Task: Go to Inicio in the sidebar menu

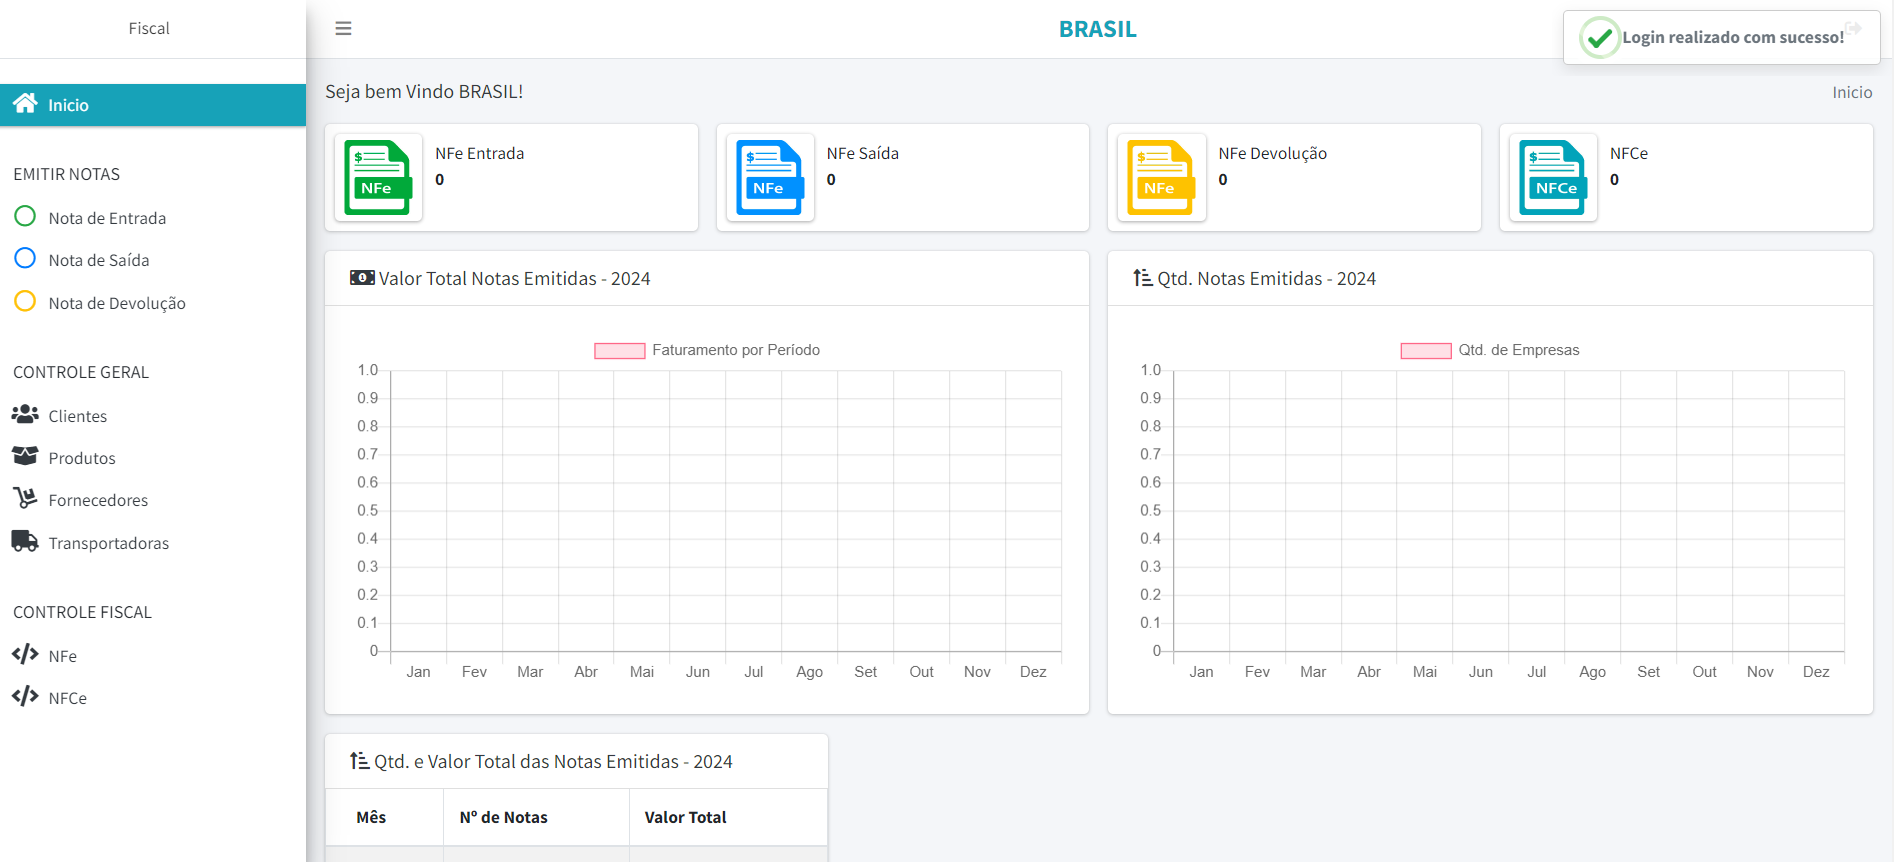Action: point(68,105)
